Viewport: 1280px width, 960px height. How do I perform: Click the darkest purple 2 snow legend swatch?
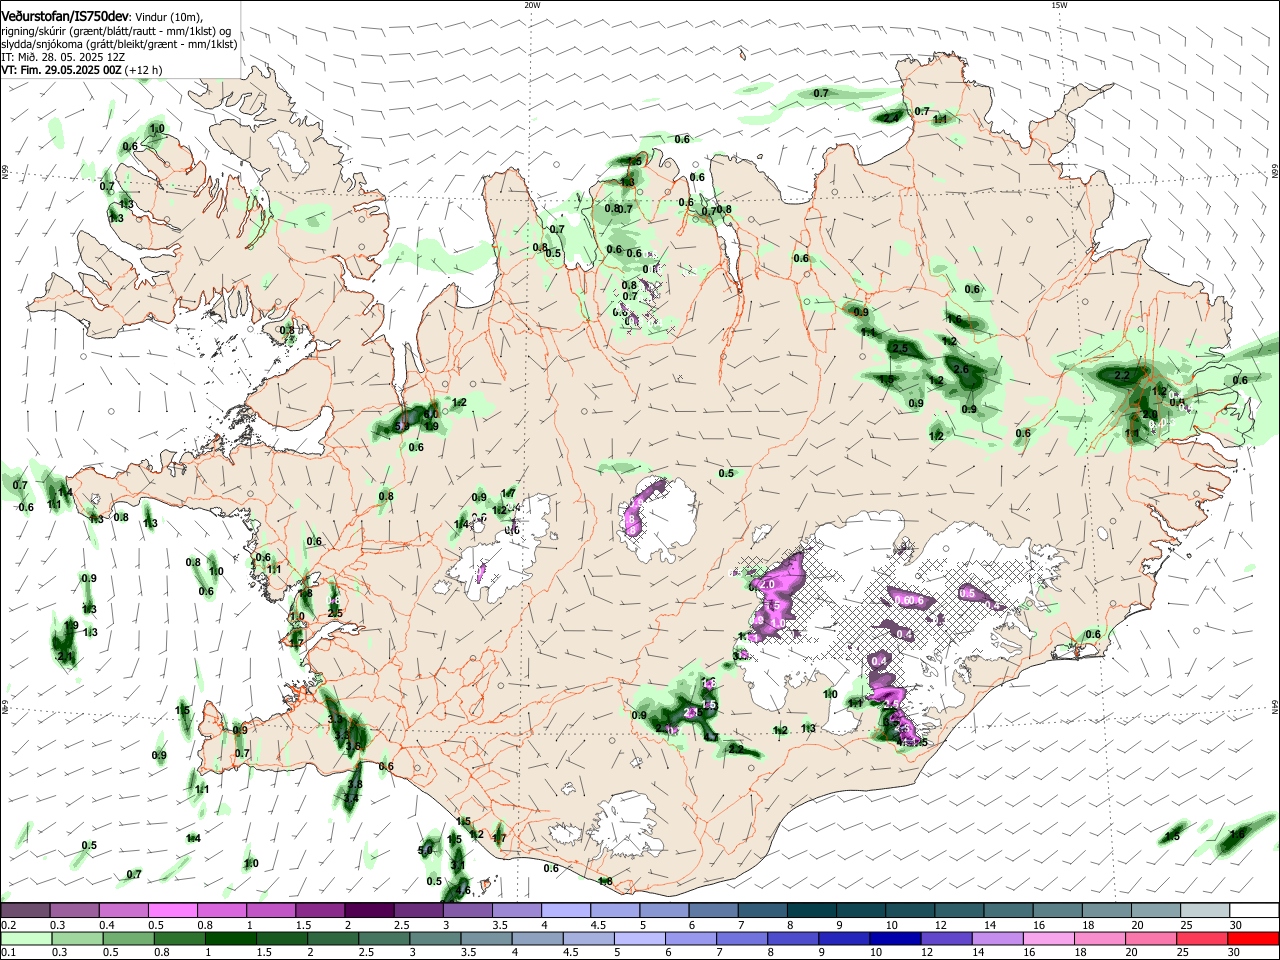[x=369, y=910]
